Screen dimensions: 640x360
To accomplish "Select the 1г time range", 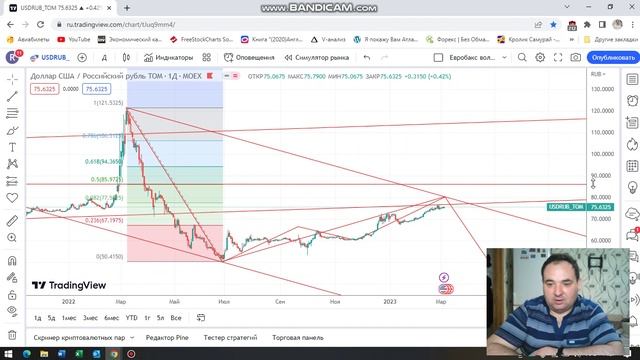I will click(147, 318).
